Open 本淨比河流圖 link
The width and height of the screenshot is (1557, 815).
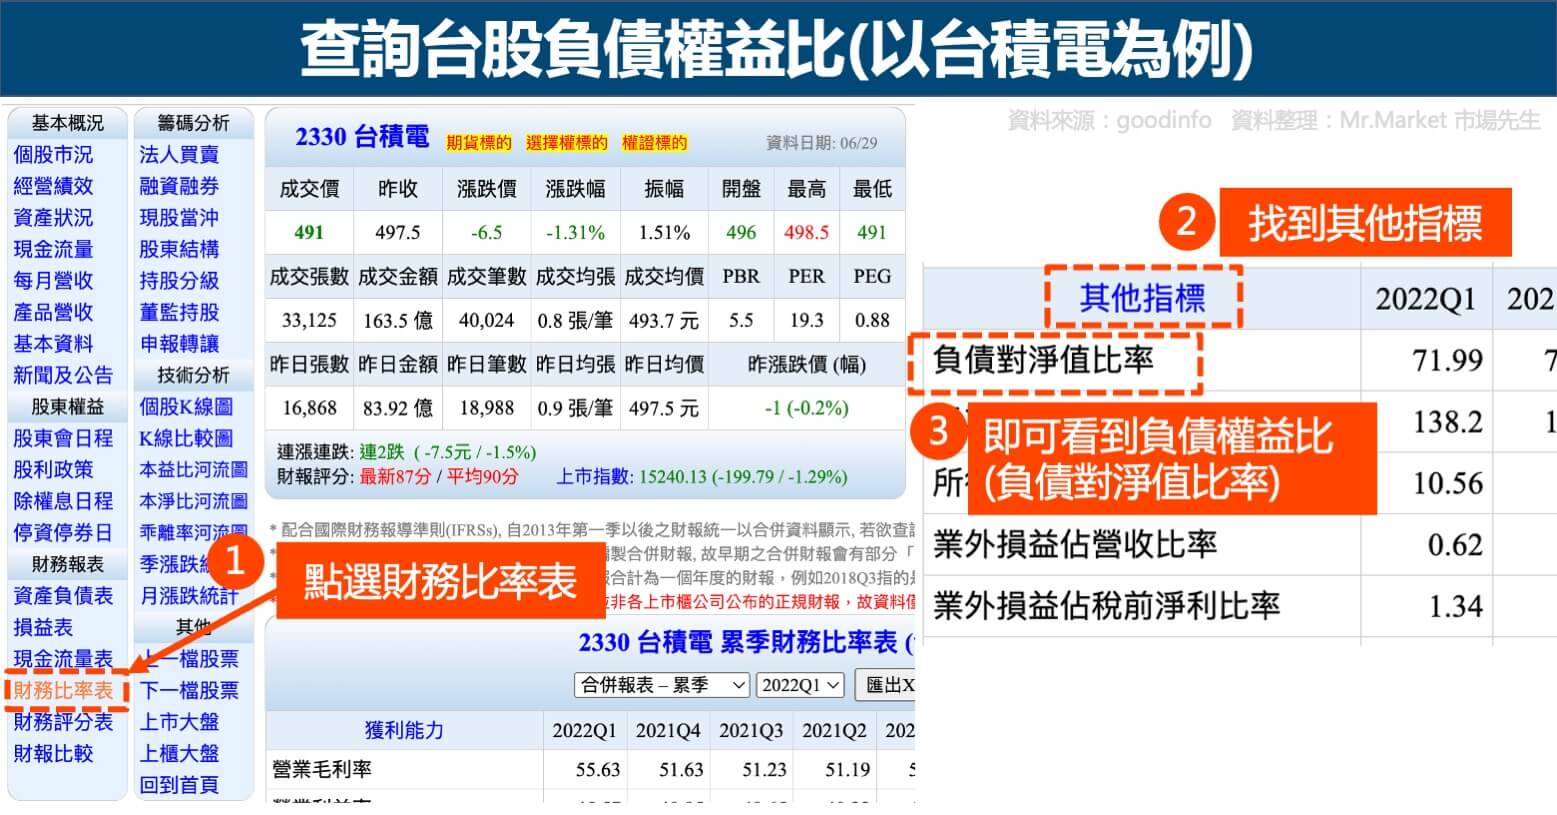pos(194,501)
